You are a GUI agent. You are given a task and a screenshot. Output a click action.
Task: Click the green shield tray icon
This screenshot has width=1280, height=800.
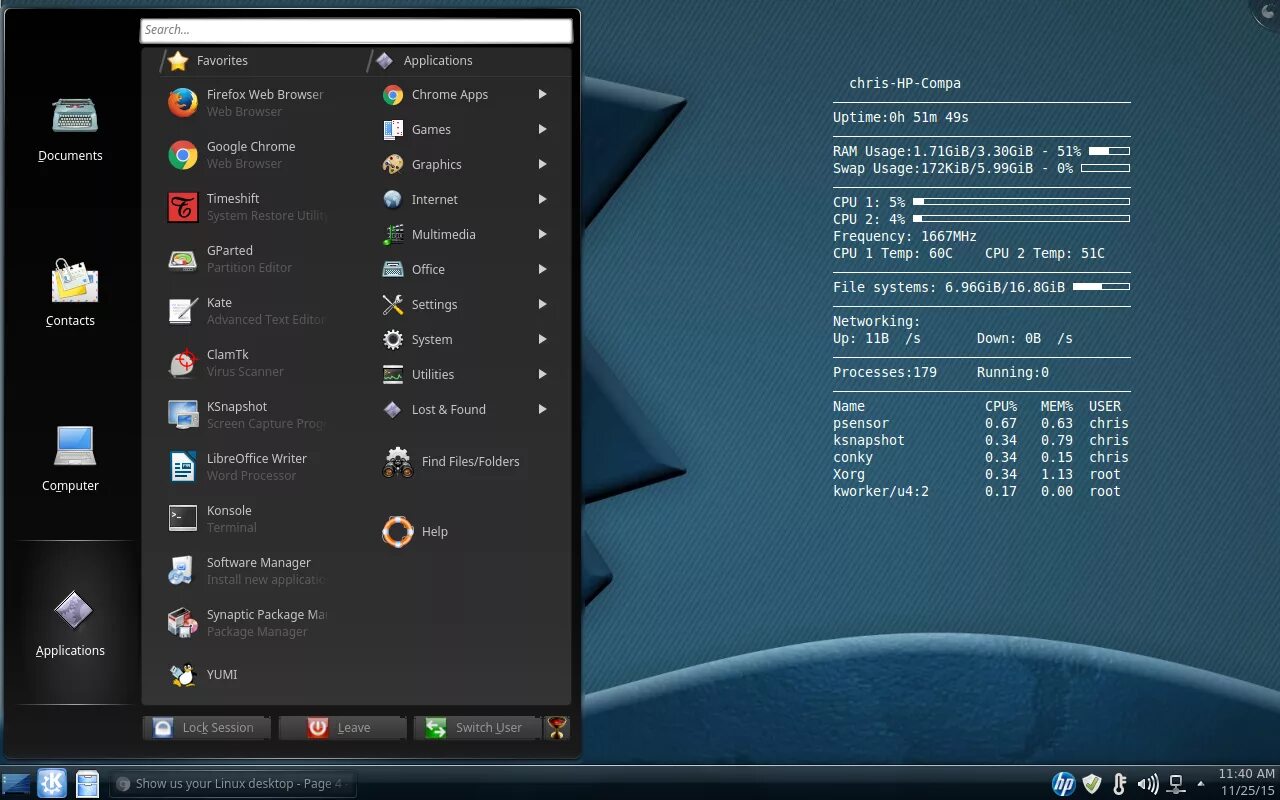(1092, 783)
